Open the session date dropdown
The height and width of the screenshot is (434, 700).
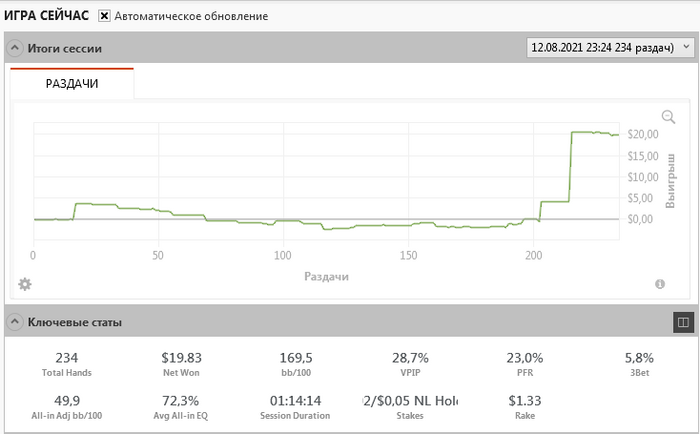609,48
